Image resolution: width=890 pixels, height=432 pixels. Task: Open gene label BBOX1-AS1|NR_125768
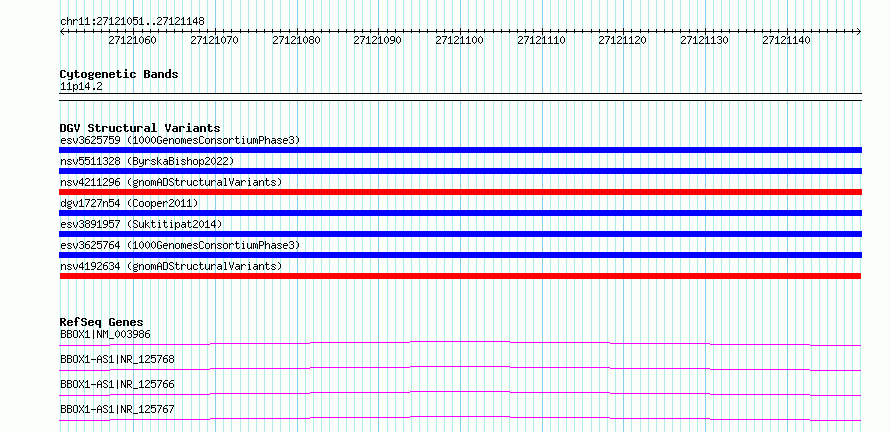click(117, 359)
